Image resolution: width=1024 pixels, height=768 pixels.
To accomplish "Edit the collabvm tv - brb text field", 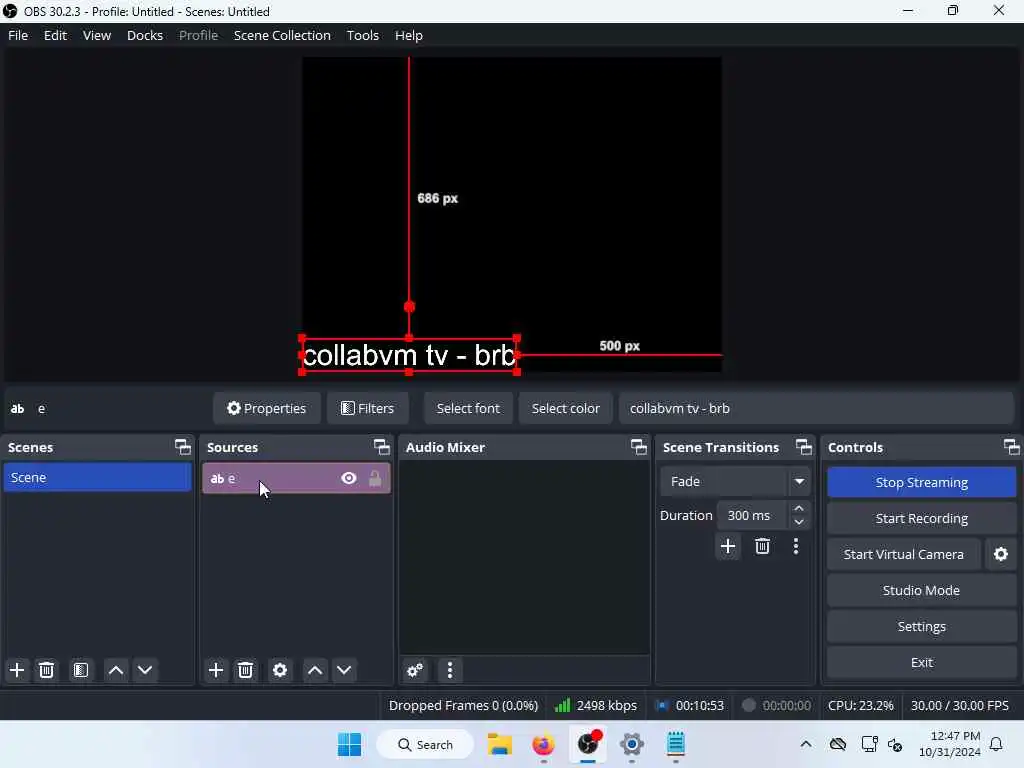I will (816, 409).
